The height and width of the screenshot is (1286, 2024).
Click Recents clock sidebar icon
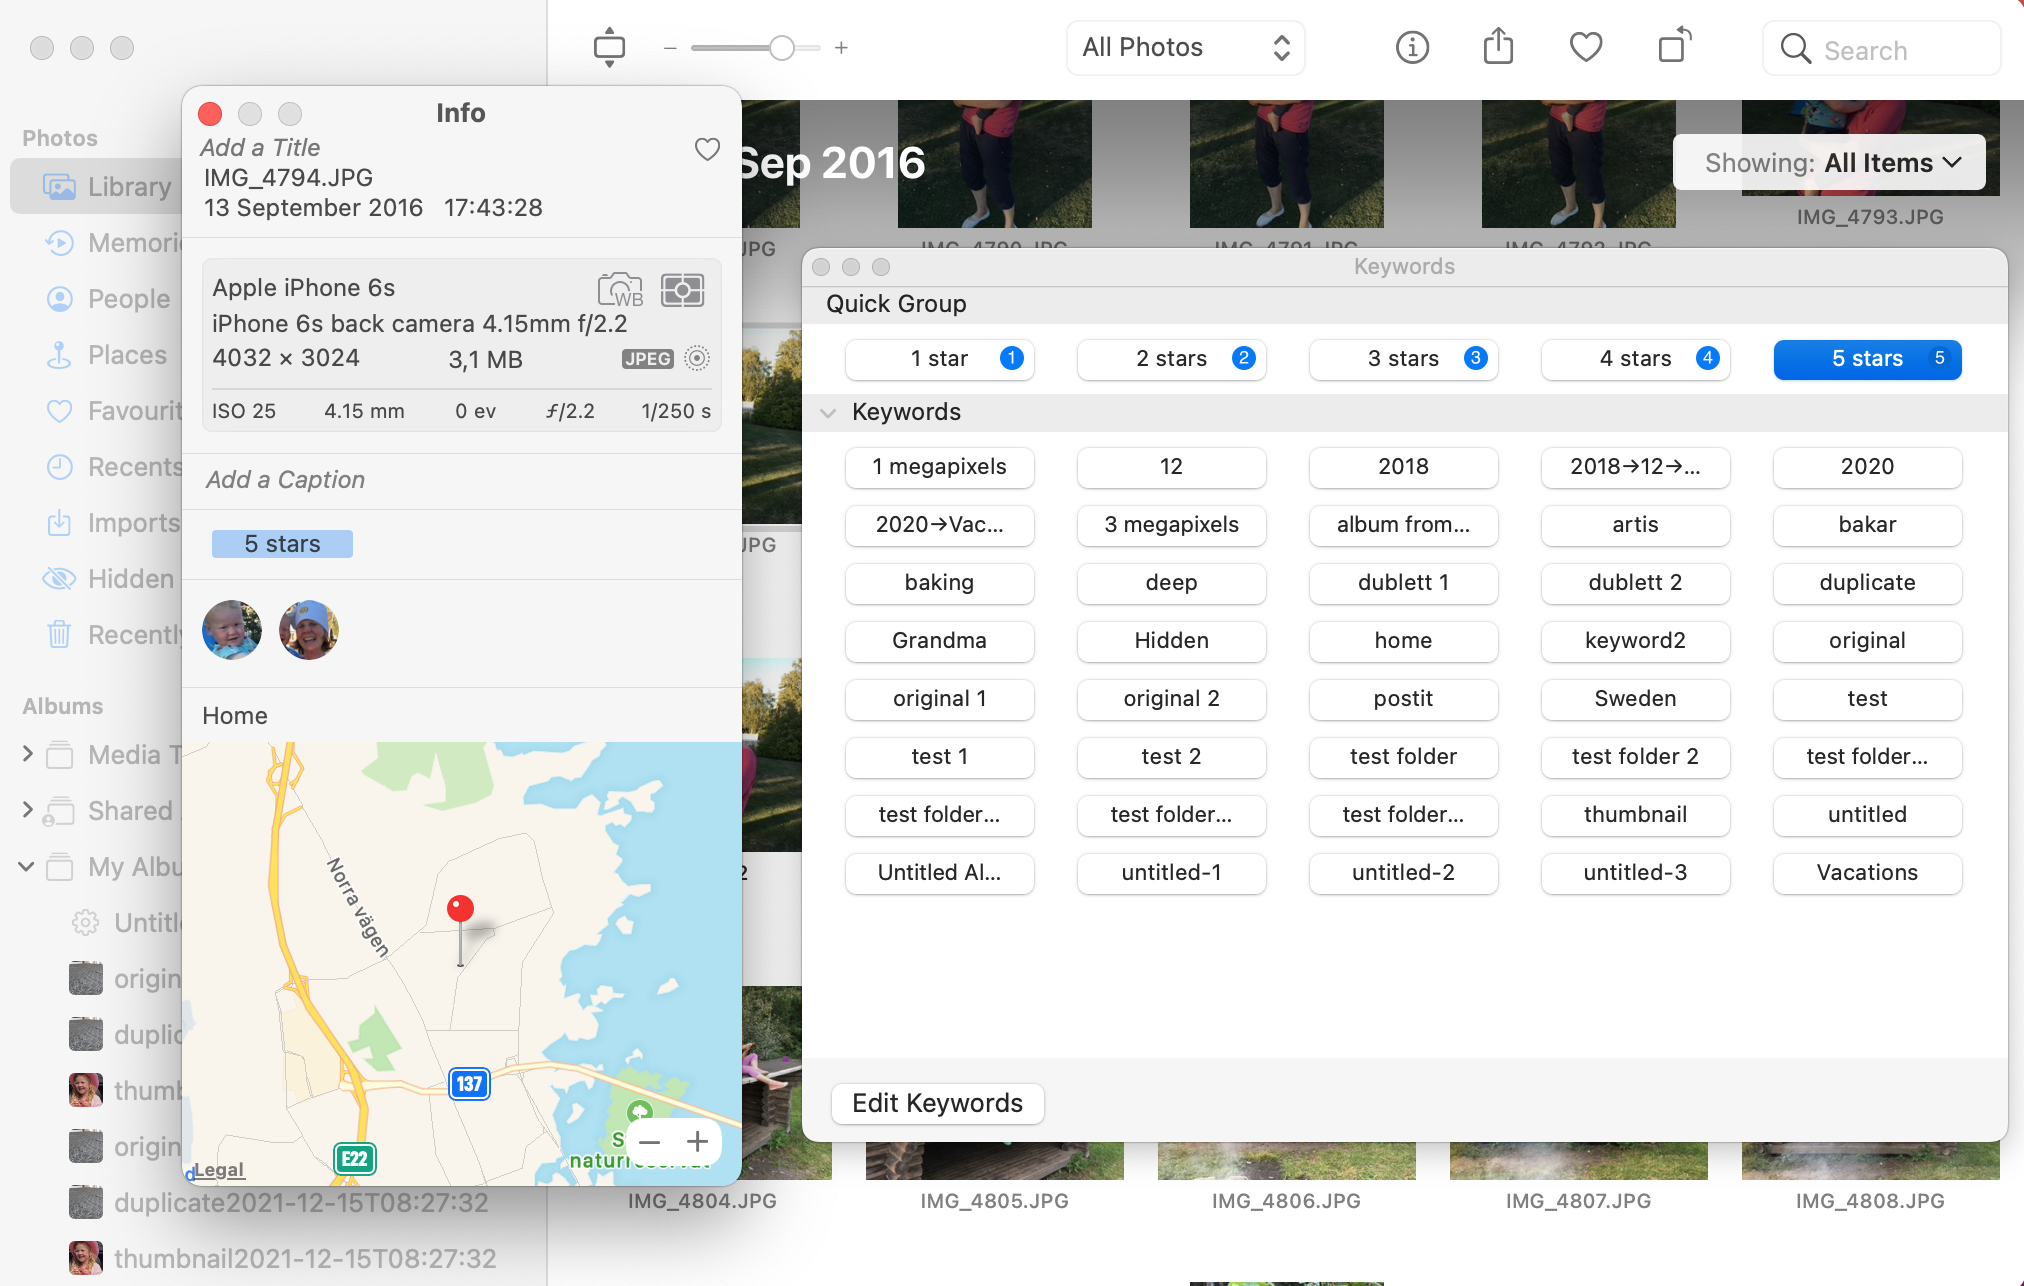(x=59, y=466)
